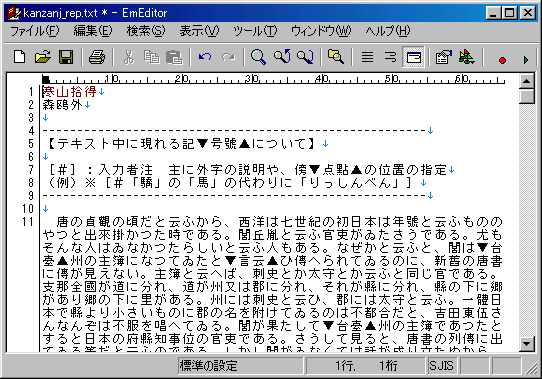Screen dimensions: 542x379
Task: Click the title text 寒山拾得 on line 1
Action: (69, 92)
